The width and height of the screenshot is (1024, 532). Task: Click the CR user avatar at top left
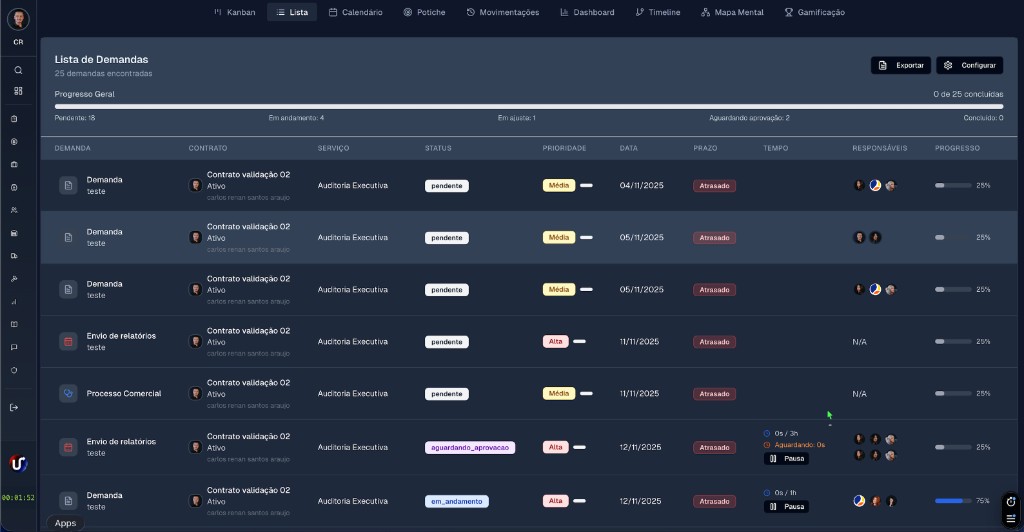(x=18, y=19)
